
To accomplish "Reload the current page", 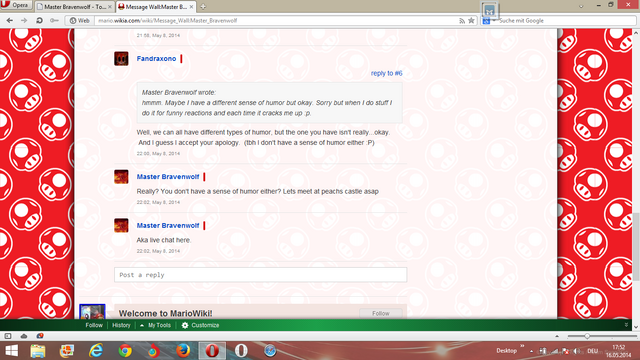I will (x=39, y=20).
